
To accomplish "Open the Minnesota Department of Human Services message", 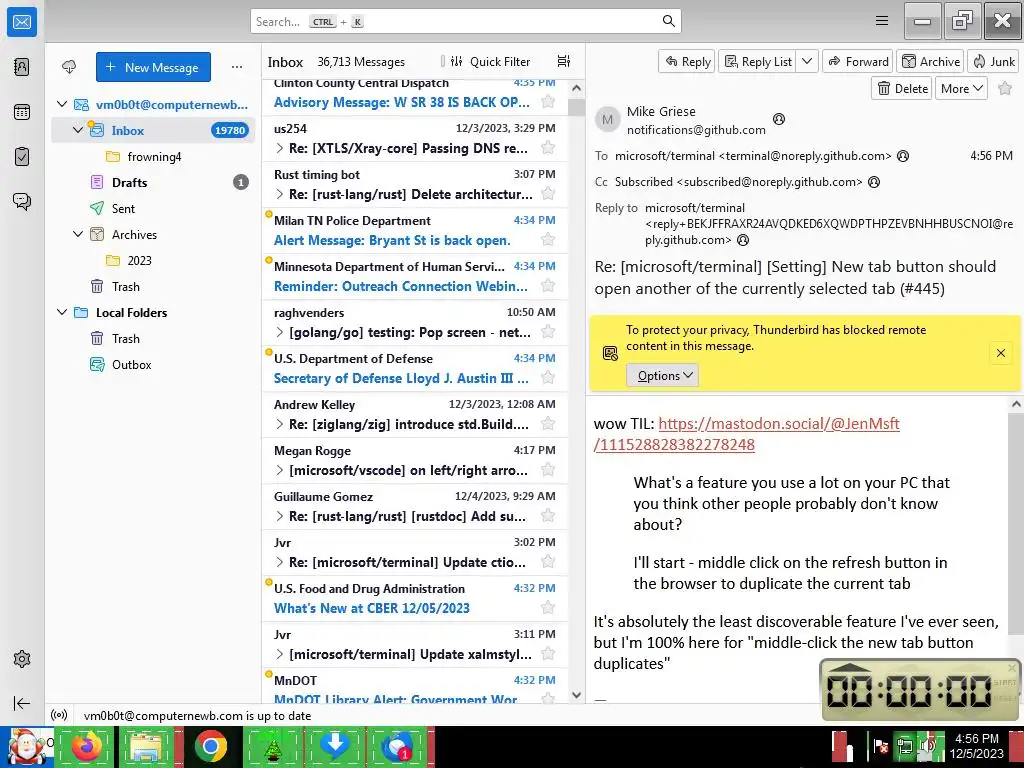I will (415, 276).
